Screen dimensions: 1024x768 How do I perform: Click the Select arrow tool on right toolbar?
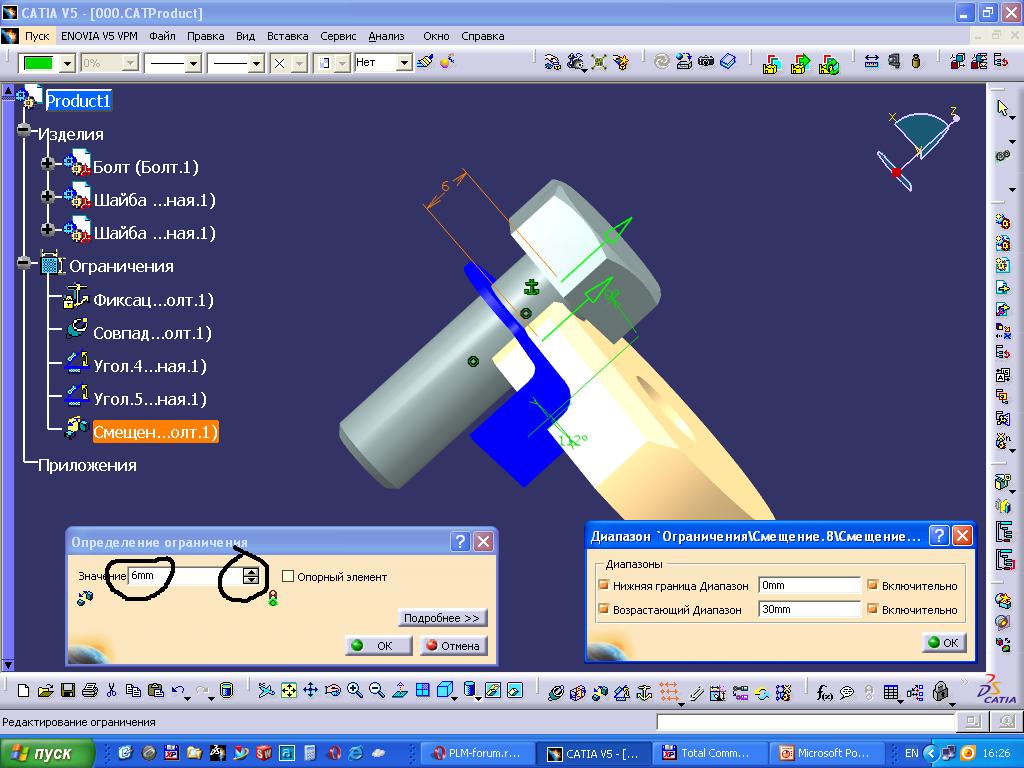pos(1003,108)
